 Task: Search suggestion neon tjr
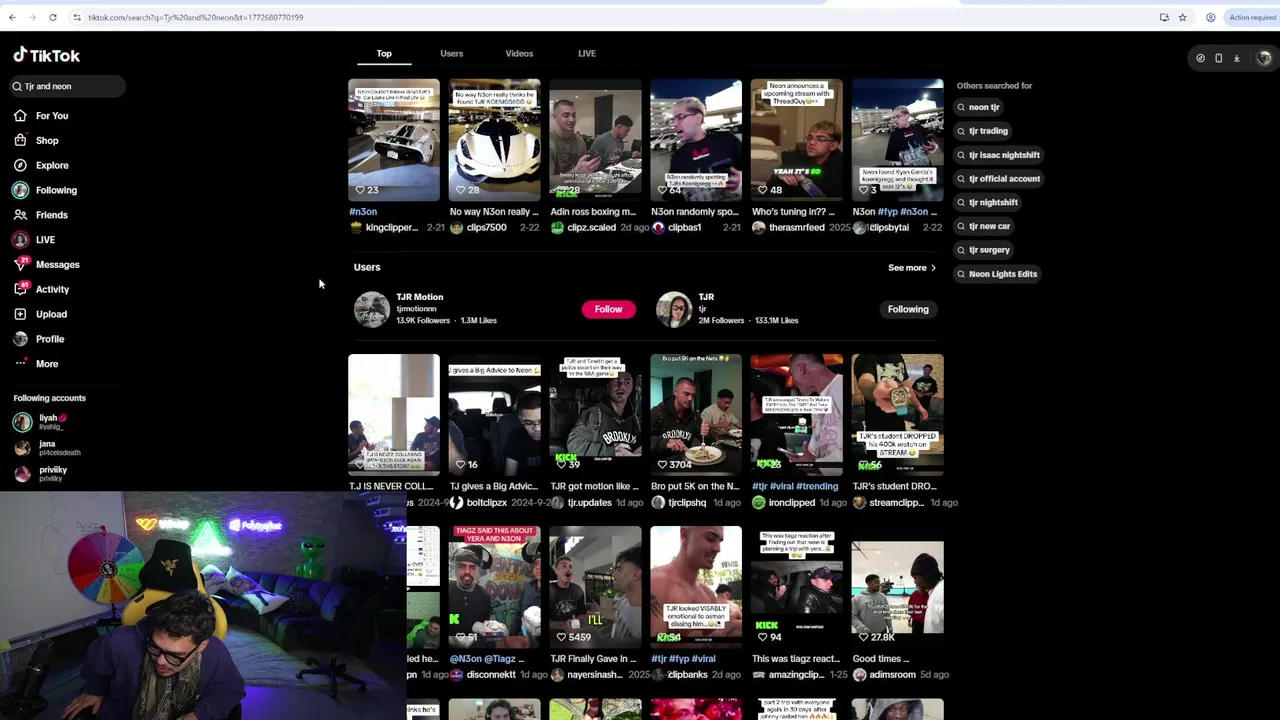pos(979,107)
